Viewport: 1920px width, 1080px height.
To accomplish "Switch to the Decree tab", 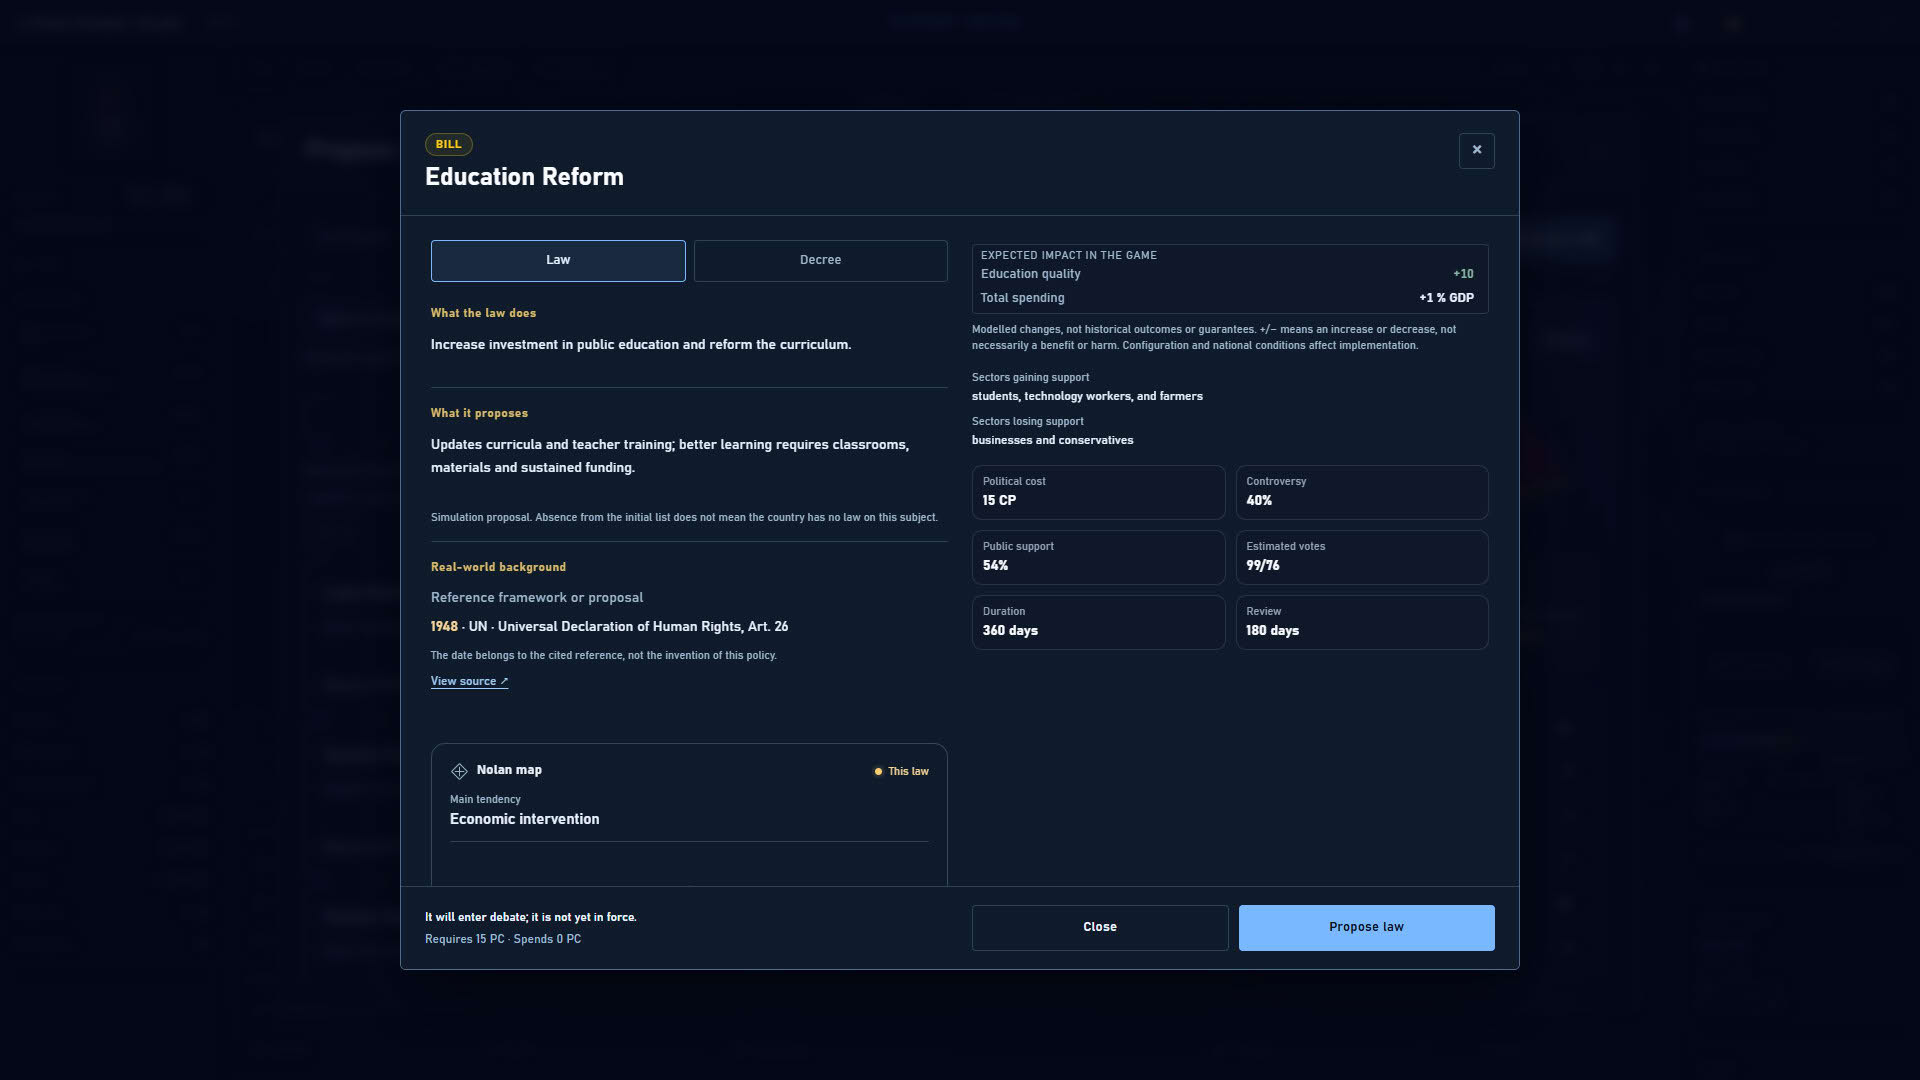I will point(820,260).
